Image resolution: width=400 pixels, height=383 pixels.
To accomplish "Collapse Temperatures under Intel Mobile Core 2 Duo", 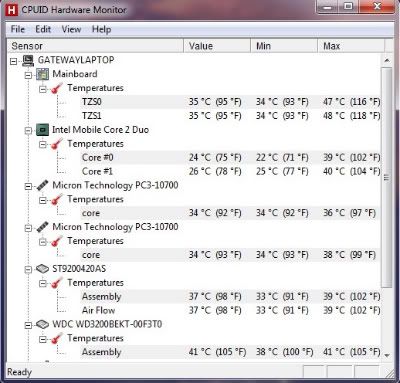I will (43, 145).
